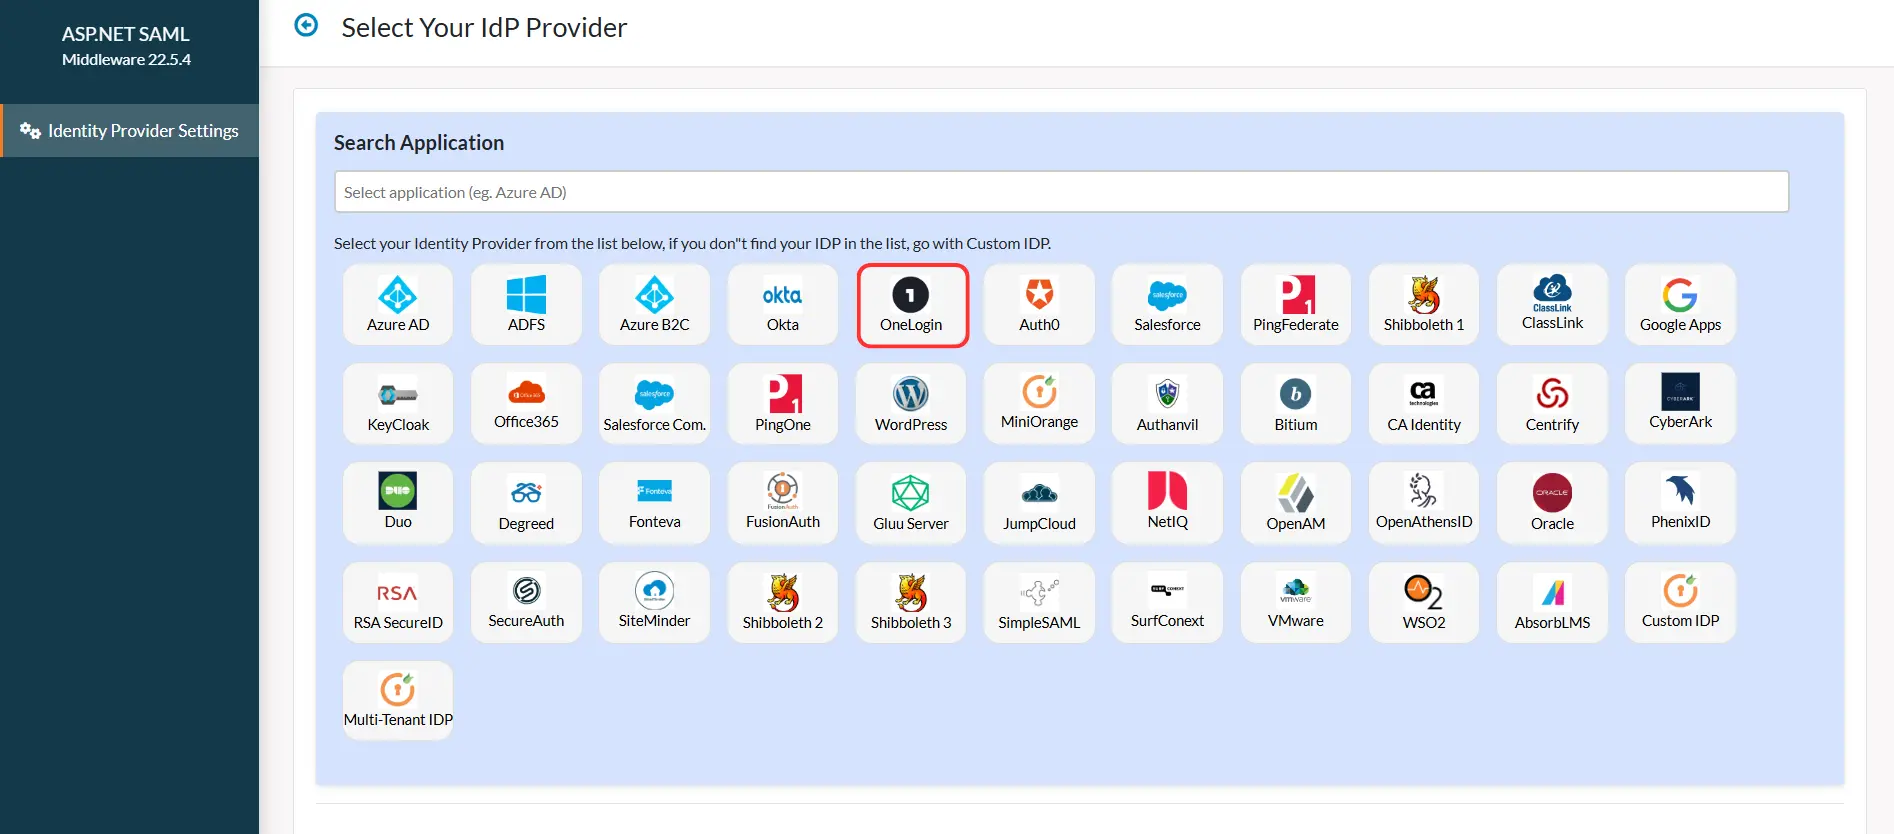Choose the Salesforce Com. tile

(654, 404)
